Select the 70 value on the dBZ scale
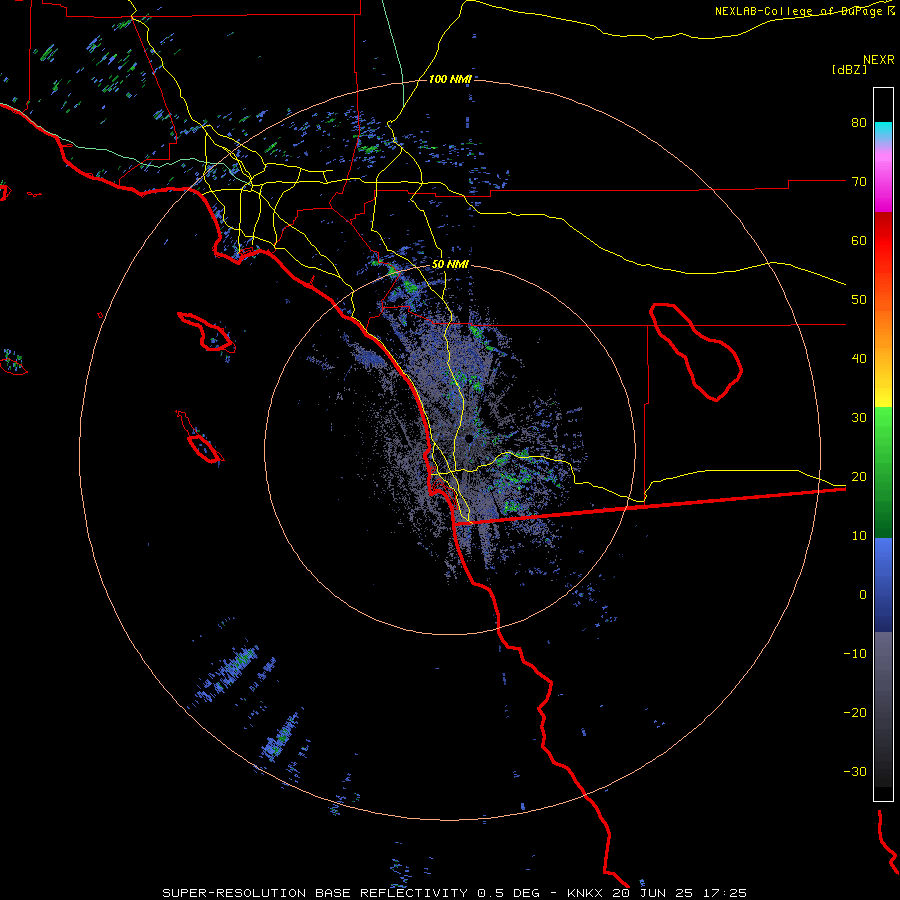 coord(859,182)
